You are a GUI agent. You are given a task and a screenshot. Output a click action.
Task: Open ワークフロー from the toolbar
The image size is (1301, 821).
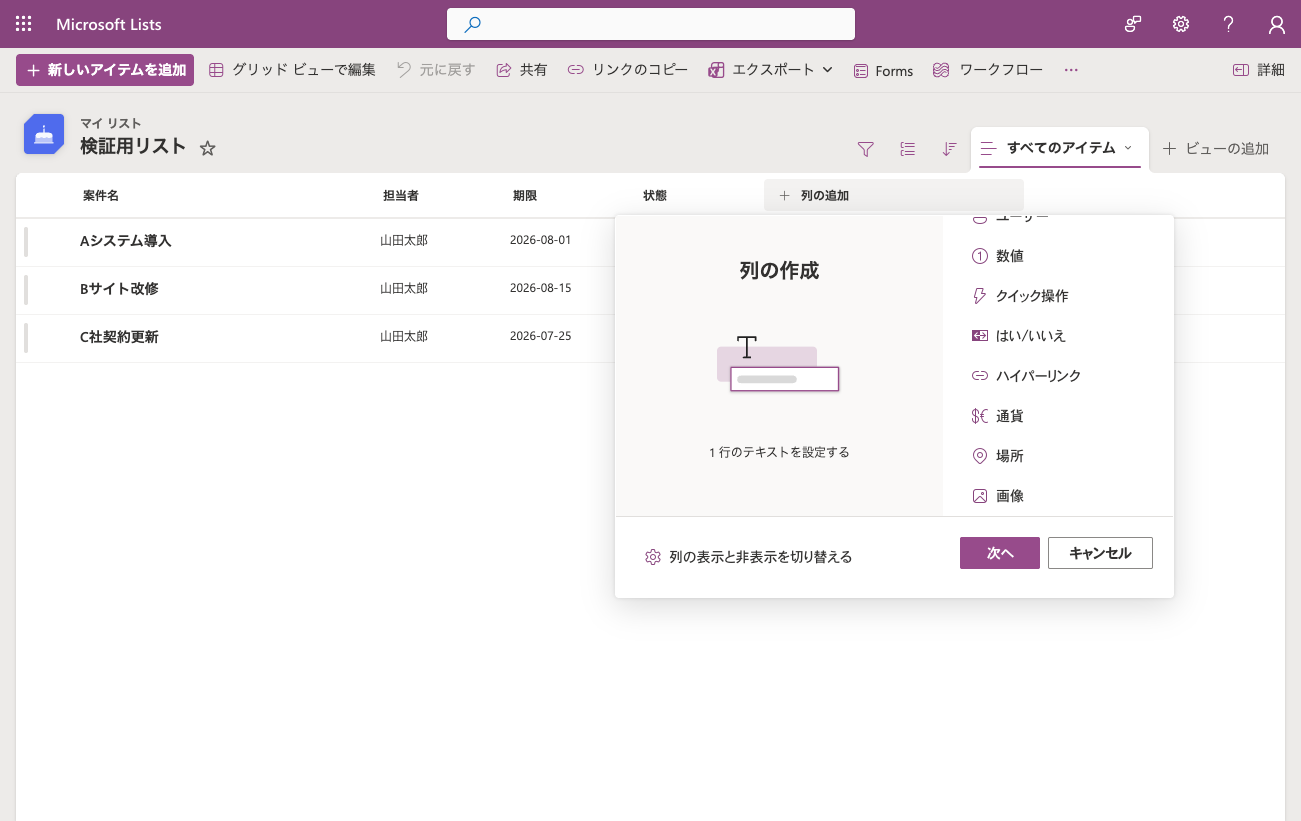[x=988, y=70]
